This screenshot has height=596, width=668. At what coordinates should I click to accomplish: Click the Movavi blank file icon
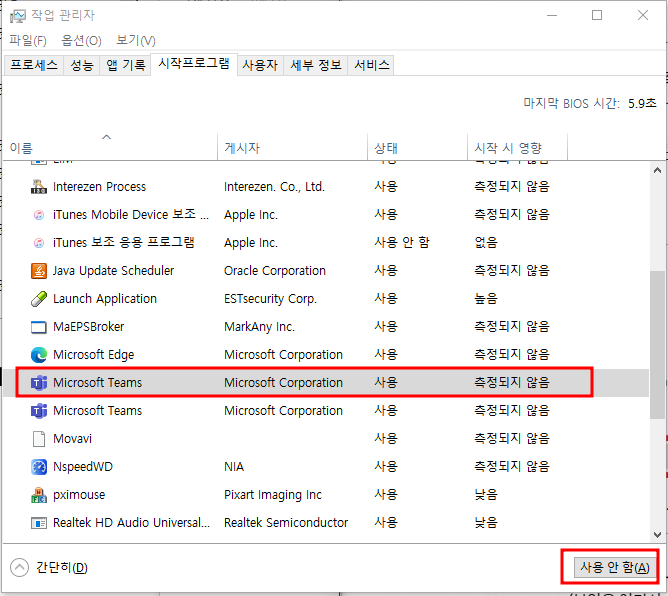(39, 438)
